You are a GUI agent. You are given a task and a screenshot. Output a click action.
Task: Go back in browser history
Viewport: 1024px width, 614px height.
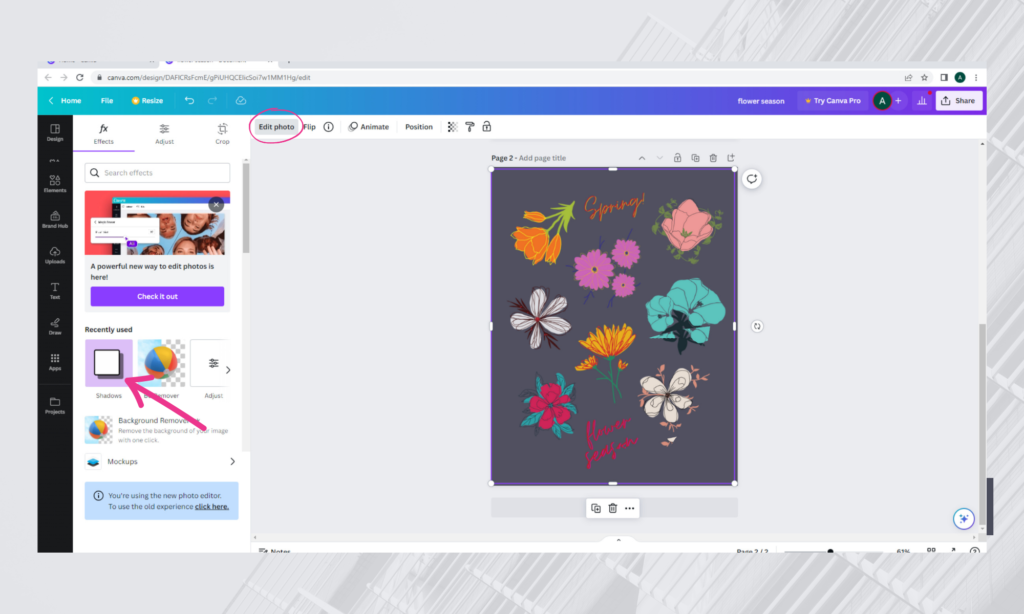coord(48,77)
